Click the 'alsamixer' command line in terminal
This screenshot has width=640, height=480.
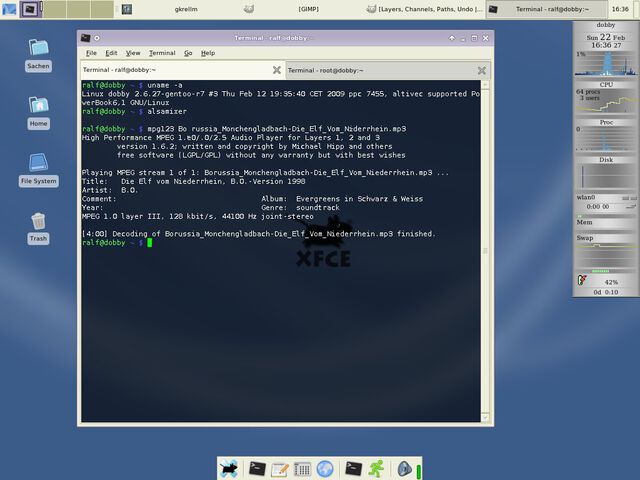tap(134, 111)
